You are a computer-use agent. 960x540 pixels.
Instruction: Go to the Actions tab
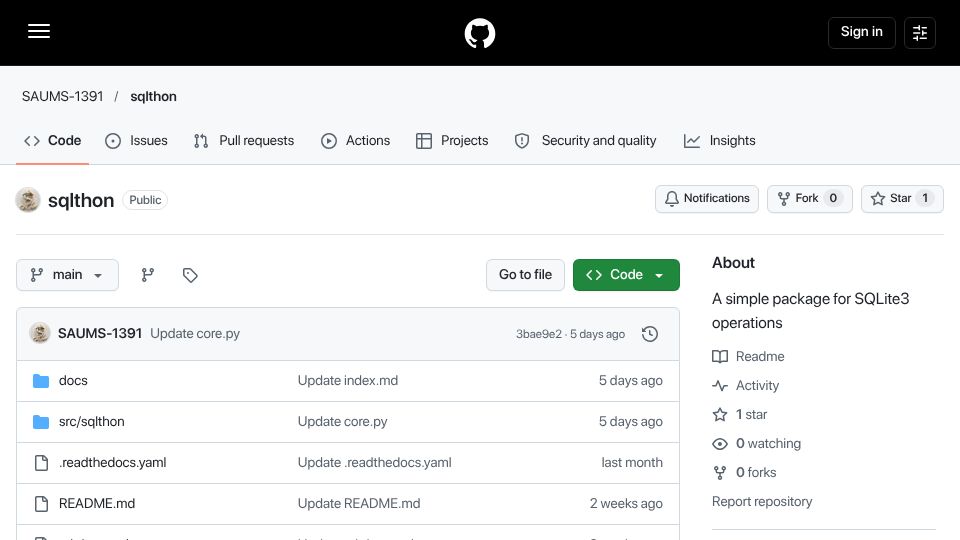[355, 141]
